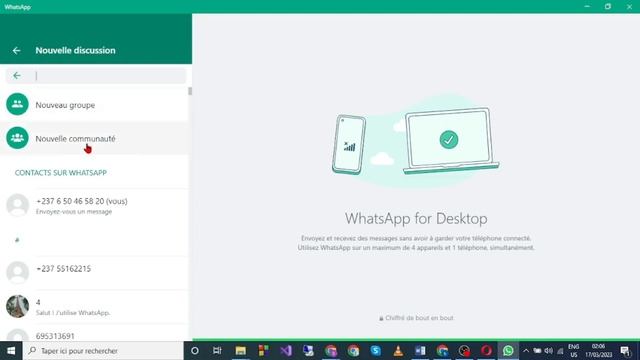Click WhatsApp icon in taskbar
This screenshot has width=640, height=360.
click(508, 351)
